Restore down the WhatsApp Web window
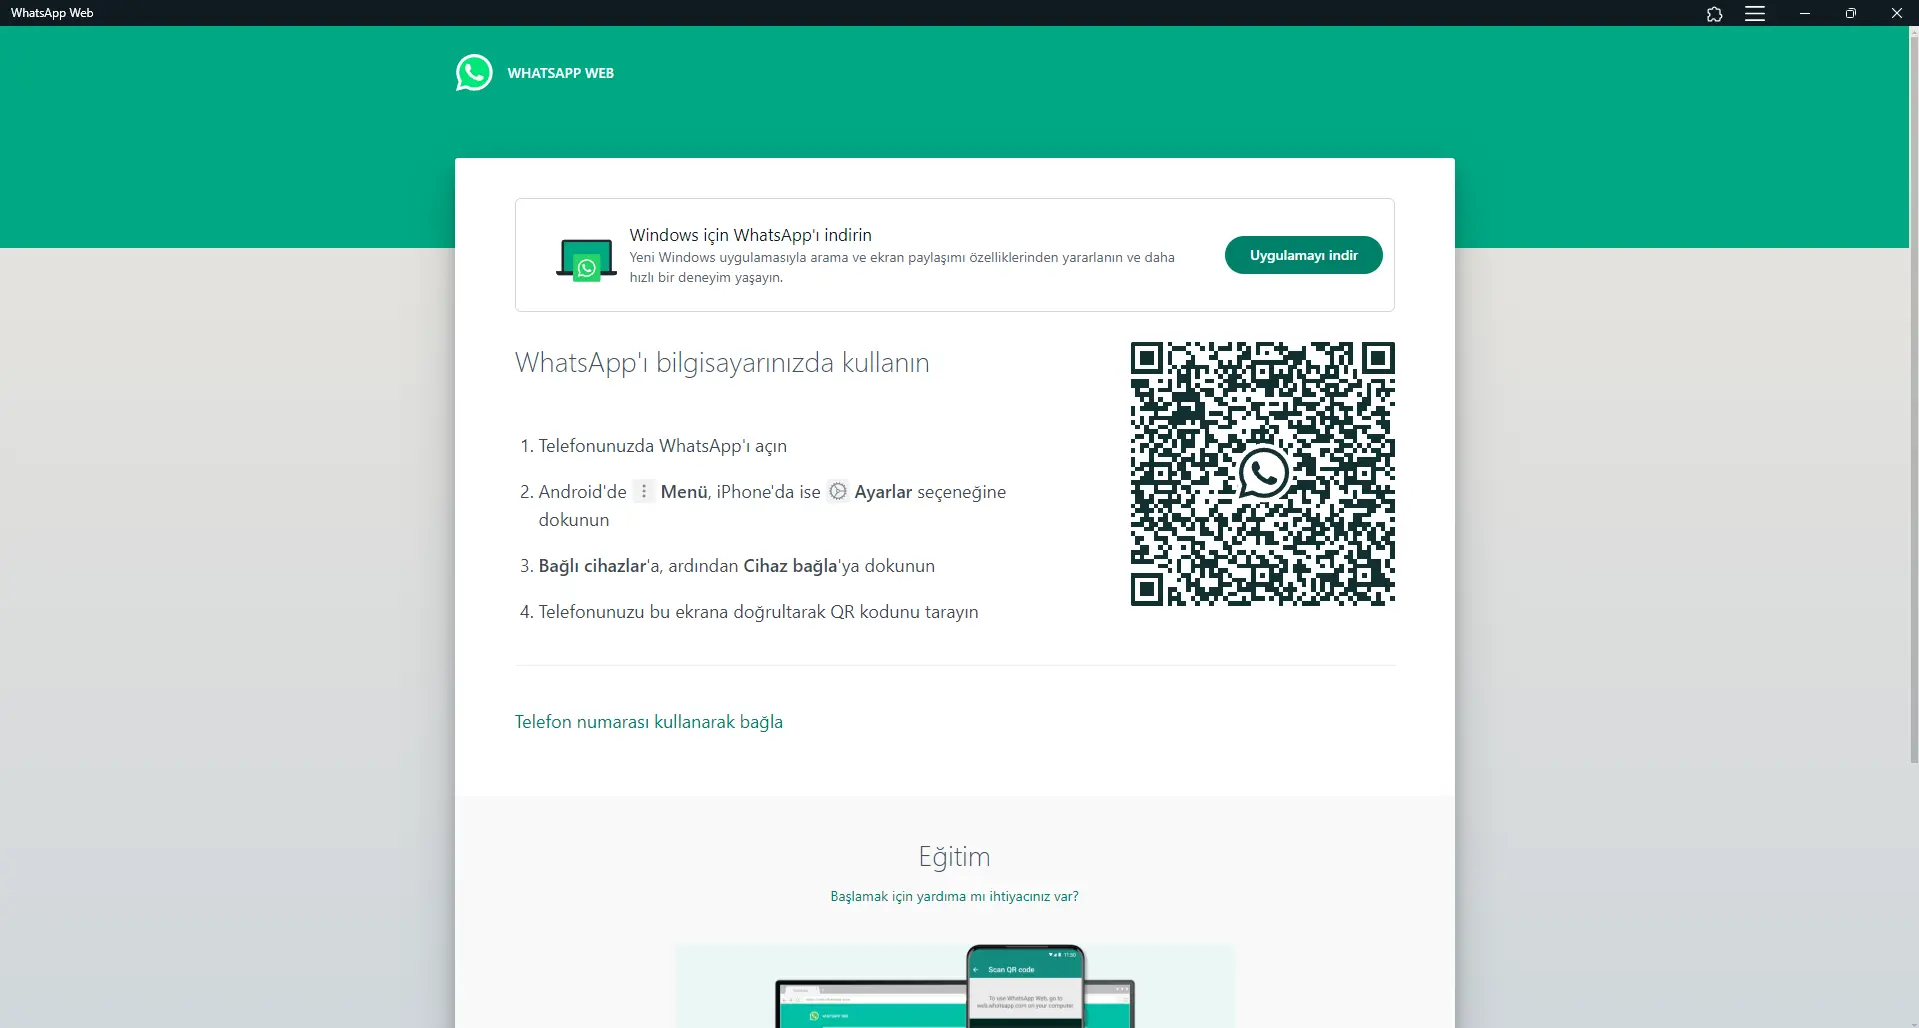The width and height of the screenshot is (1919, 1028). pos(1851,13)
